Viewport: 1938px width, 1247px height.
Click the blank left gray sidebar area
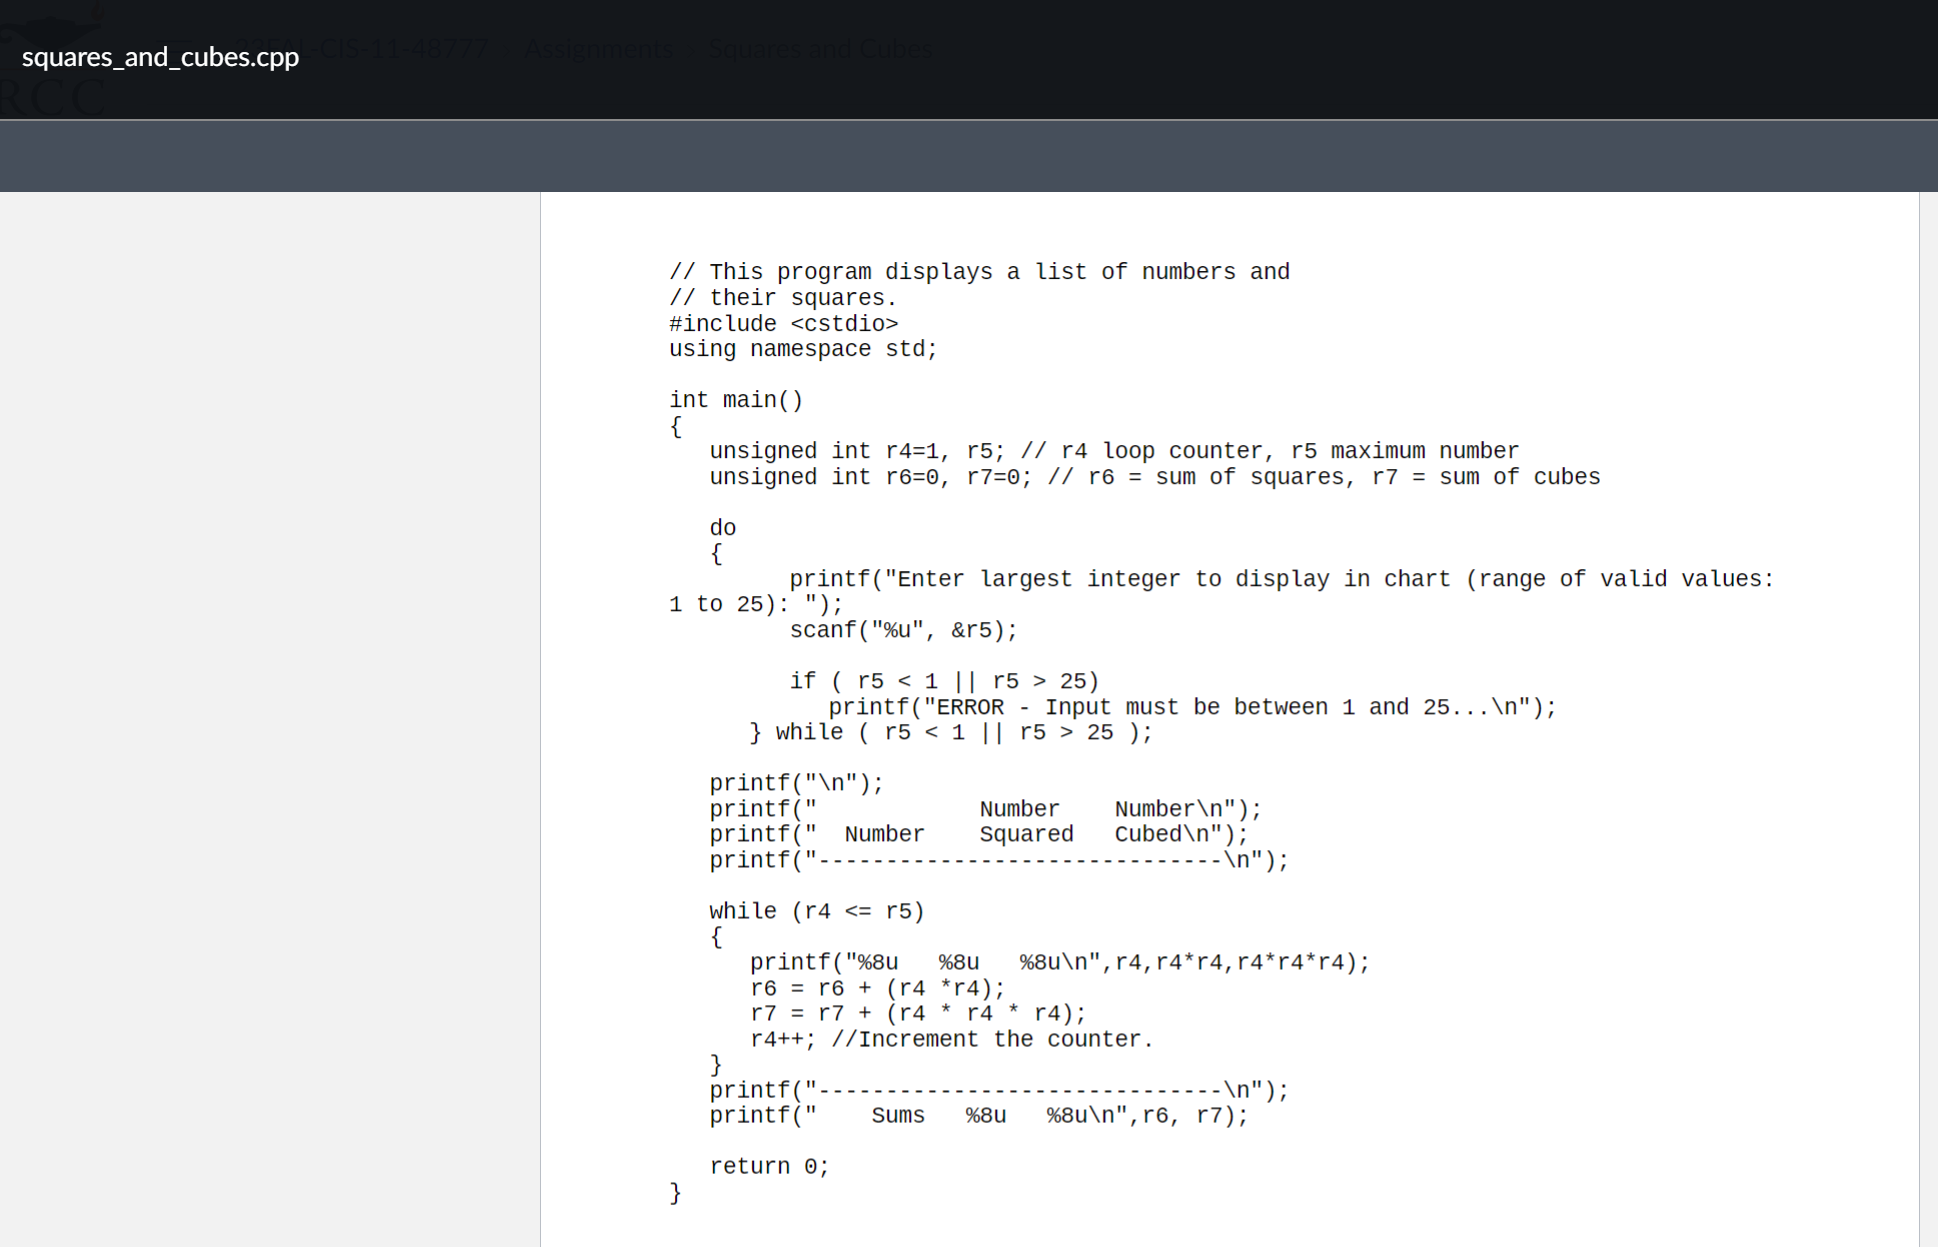pyautogui.click(x=270, y=700)
